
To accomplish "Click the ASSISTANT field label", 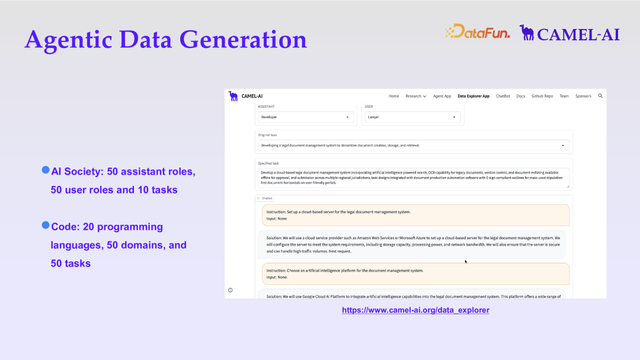I will click(x=266, y=107).
